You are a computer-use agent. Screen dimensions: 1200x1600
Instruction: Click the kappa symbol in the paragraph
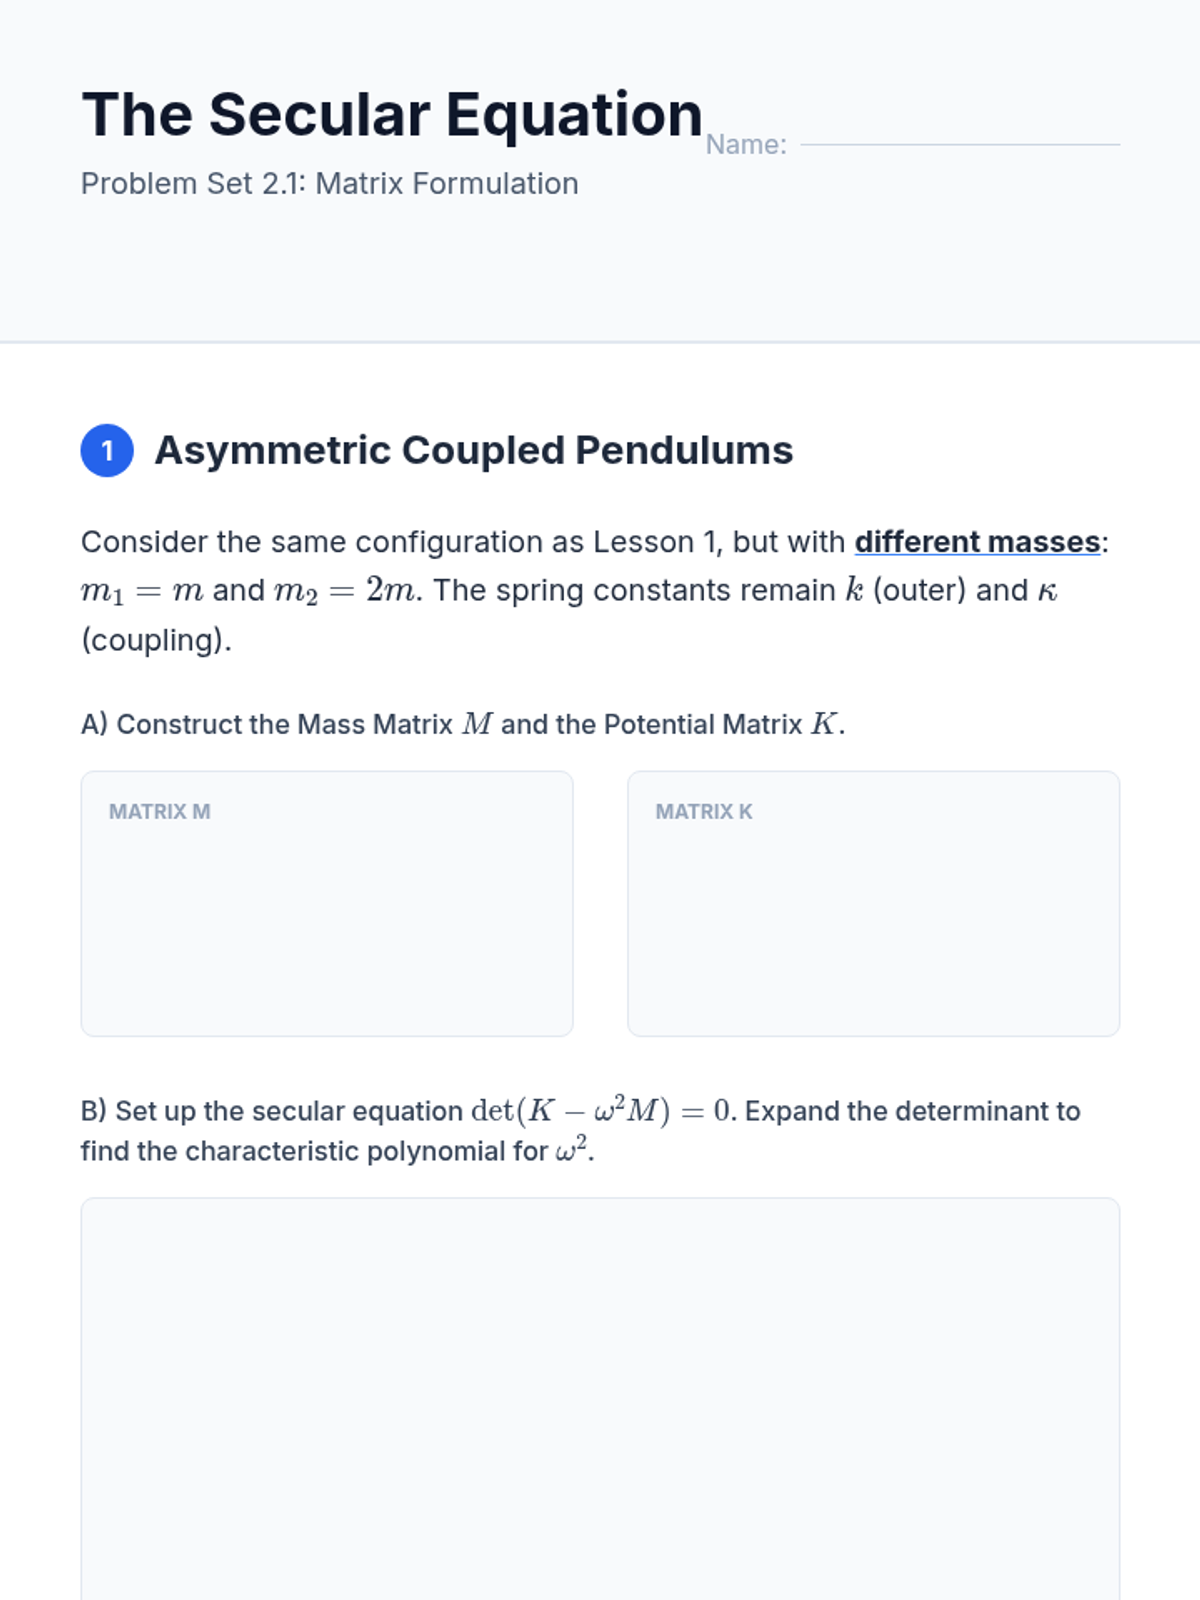pyautogui.click(x=1047, y=591)
